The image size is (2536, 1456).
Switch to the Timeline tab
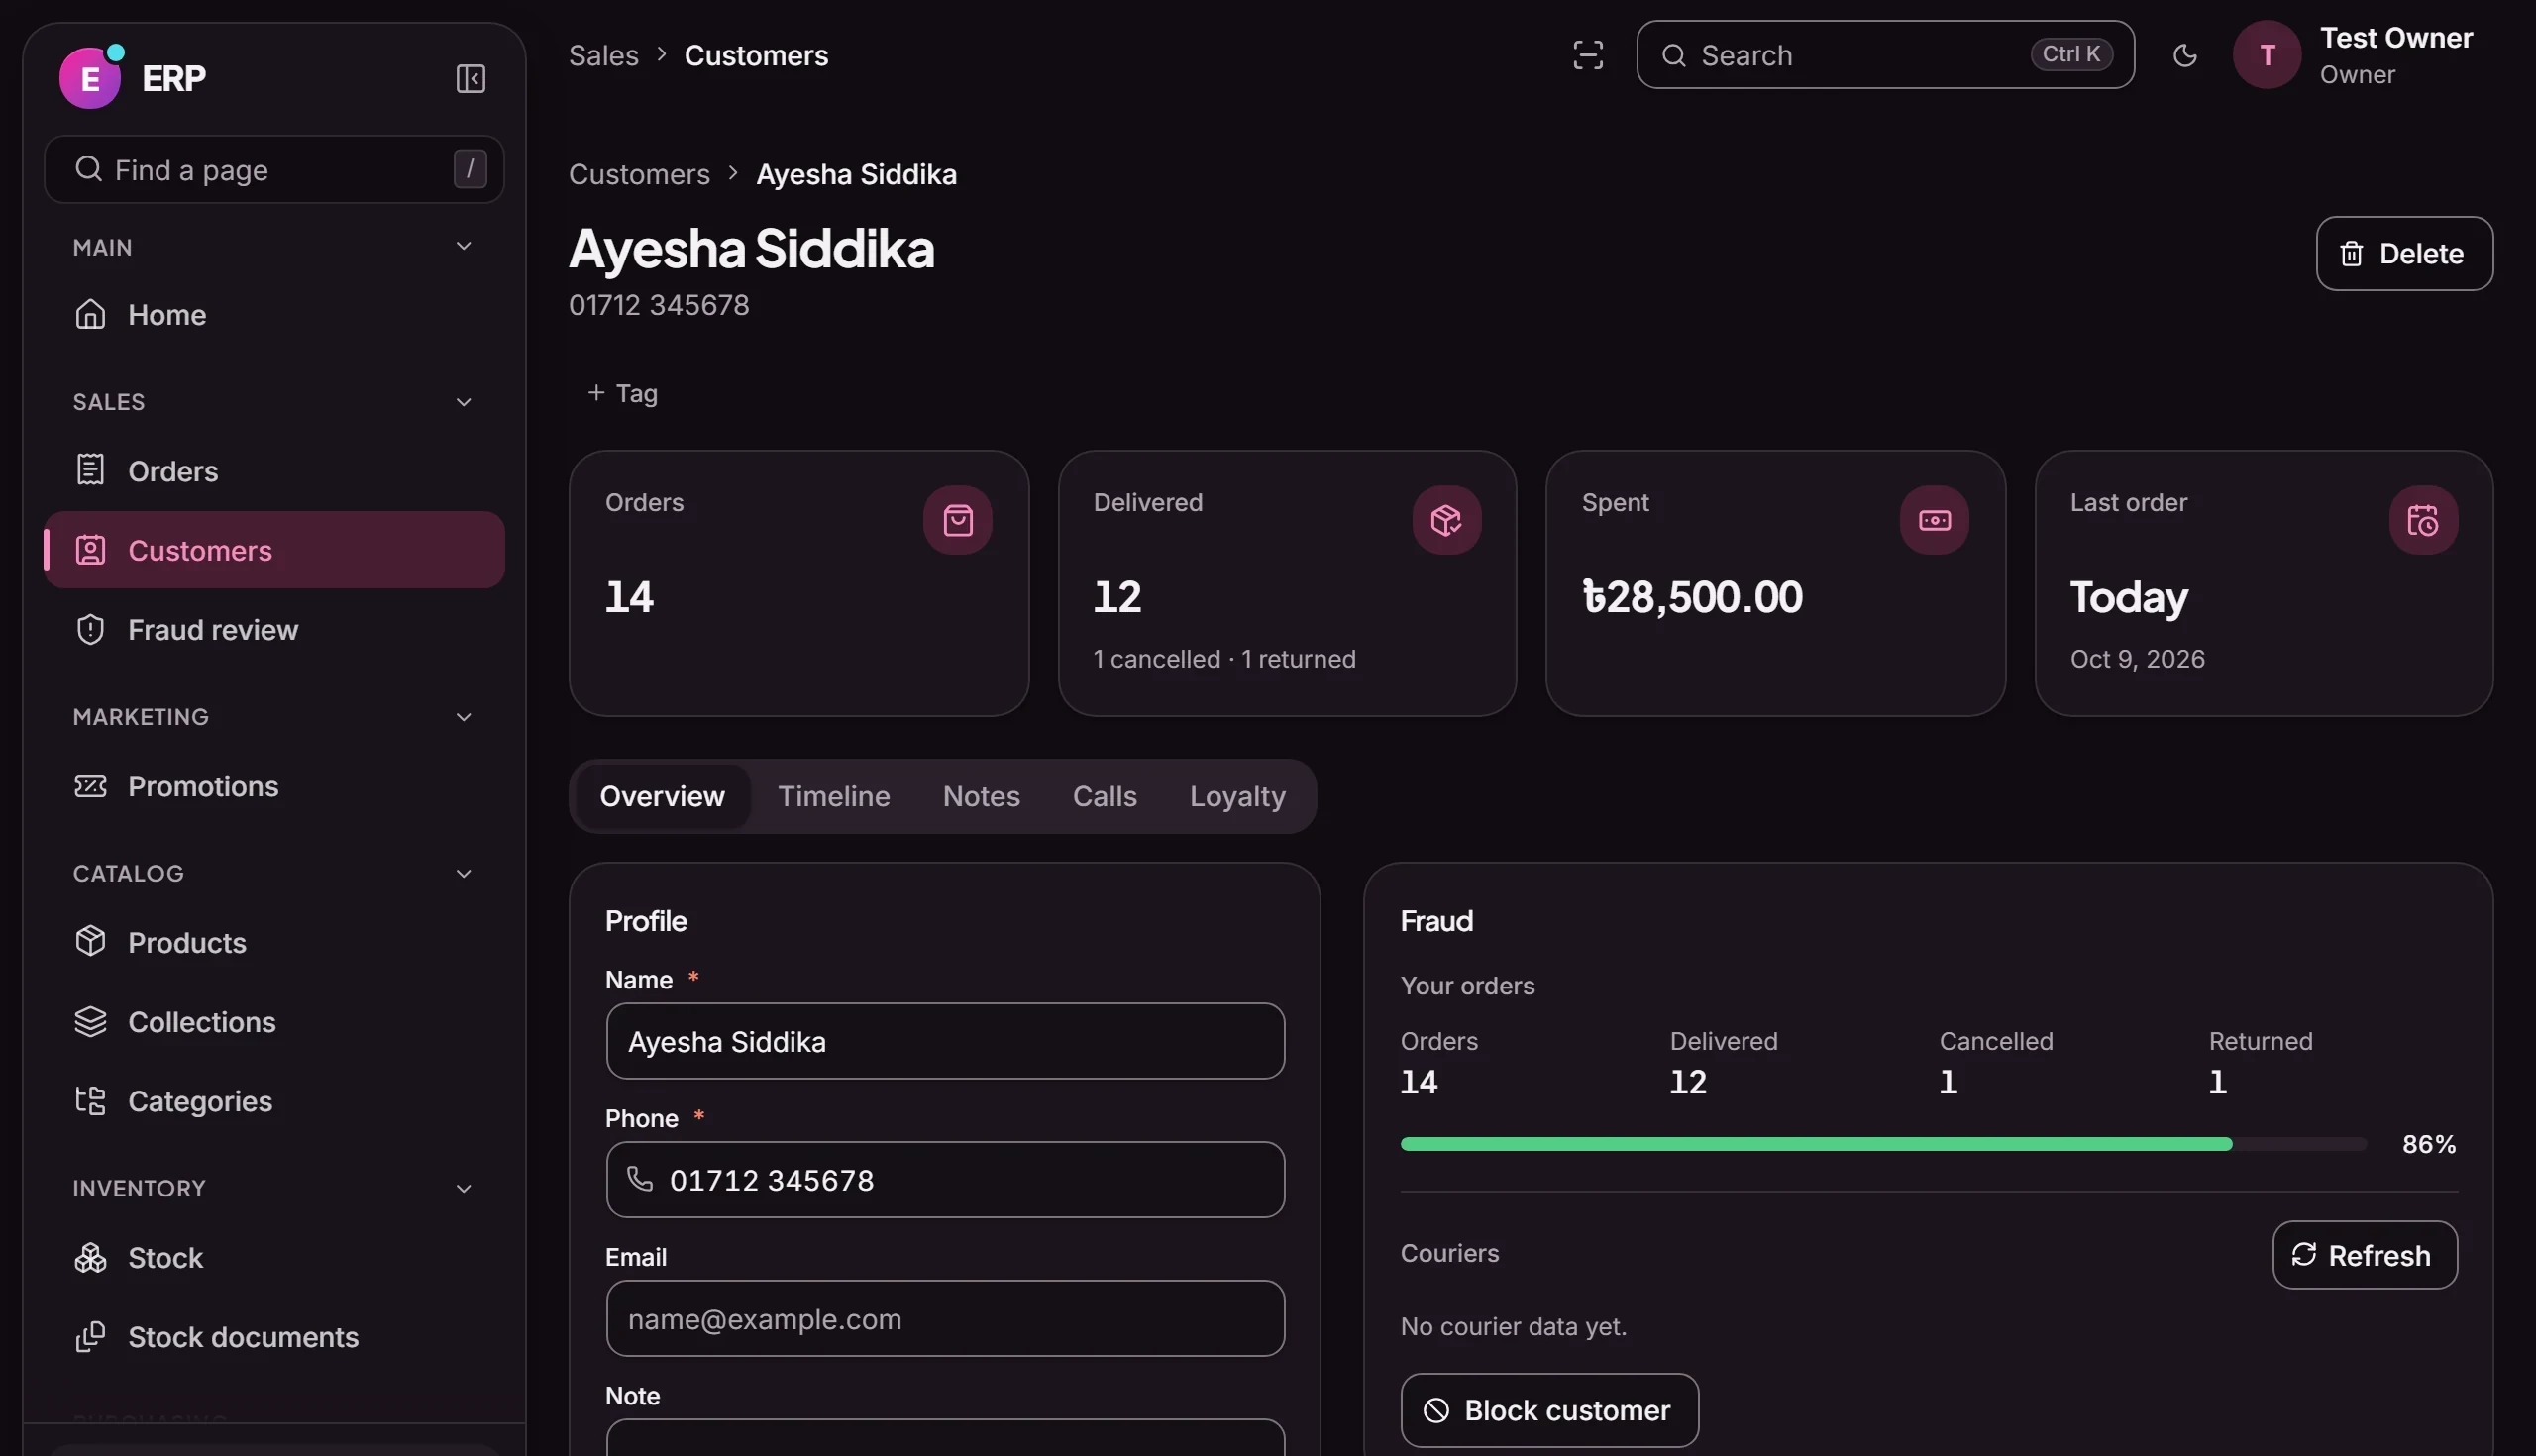(x=833, y=796)
